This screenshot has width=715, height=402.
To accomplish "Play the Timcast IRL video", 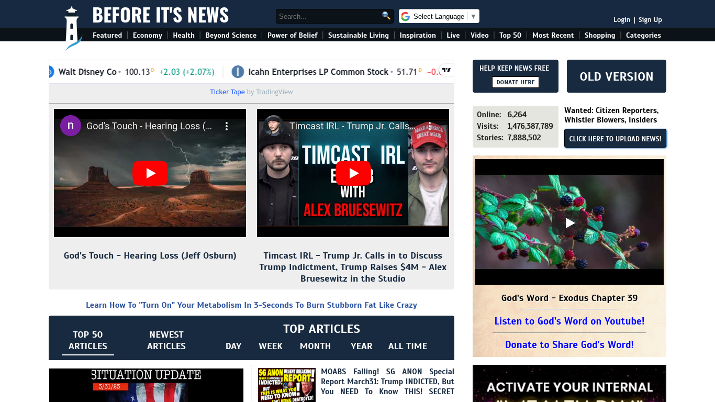I will coord(353,173).
